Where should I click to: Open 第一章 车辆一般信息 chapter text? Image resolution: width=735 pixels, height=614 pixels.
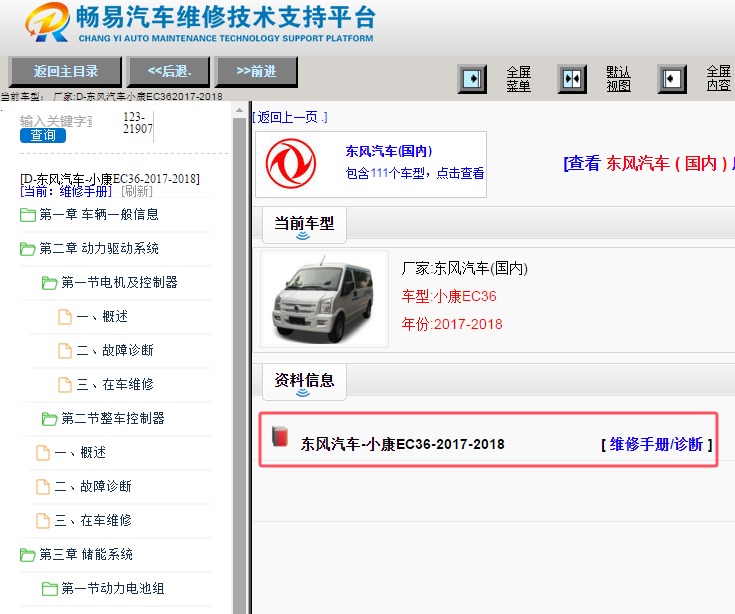click(99, 215)
